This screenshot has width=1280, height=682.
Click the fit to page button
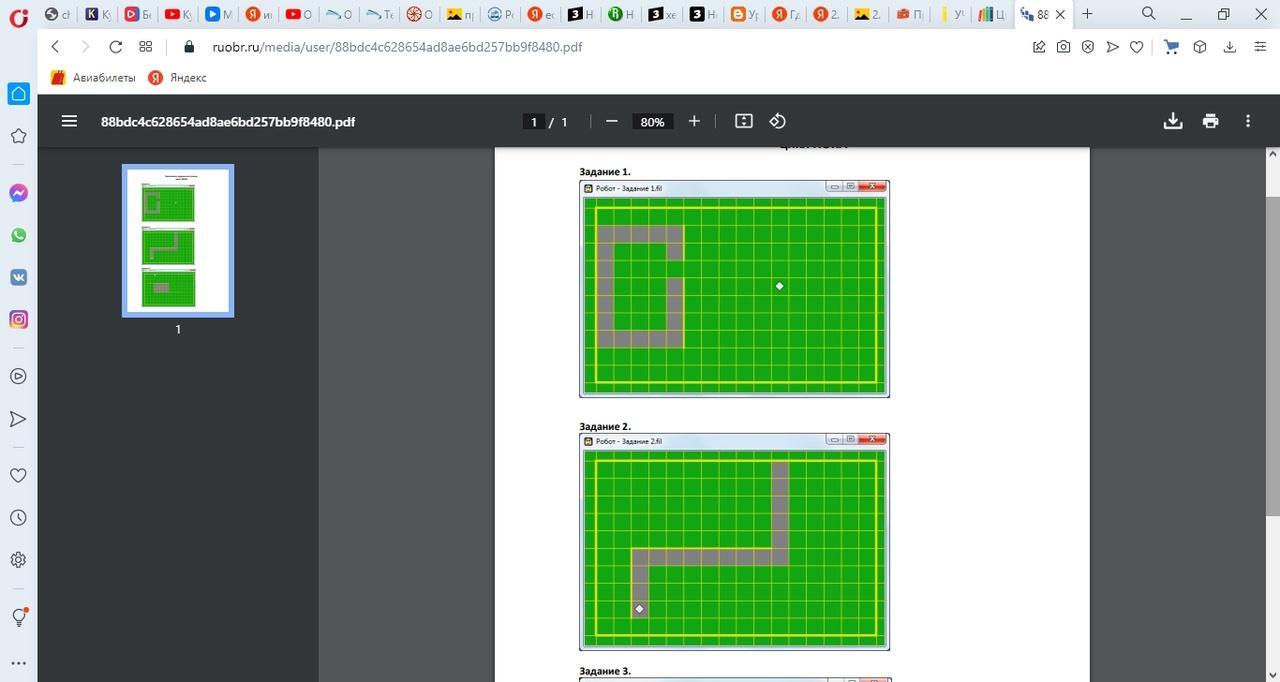pyautogui.click(x=743, y=121)
